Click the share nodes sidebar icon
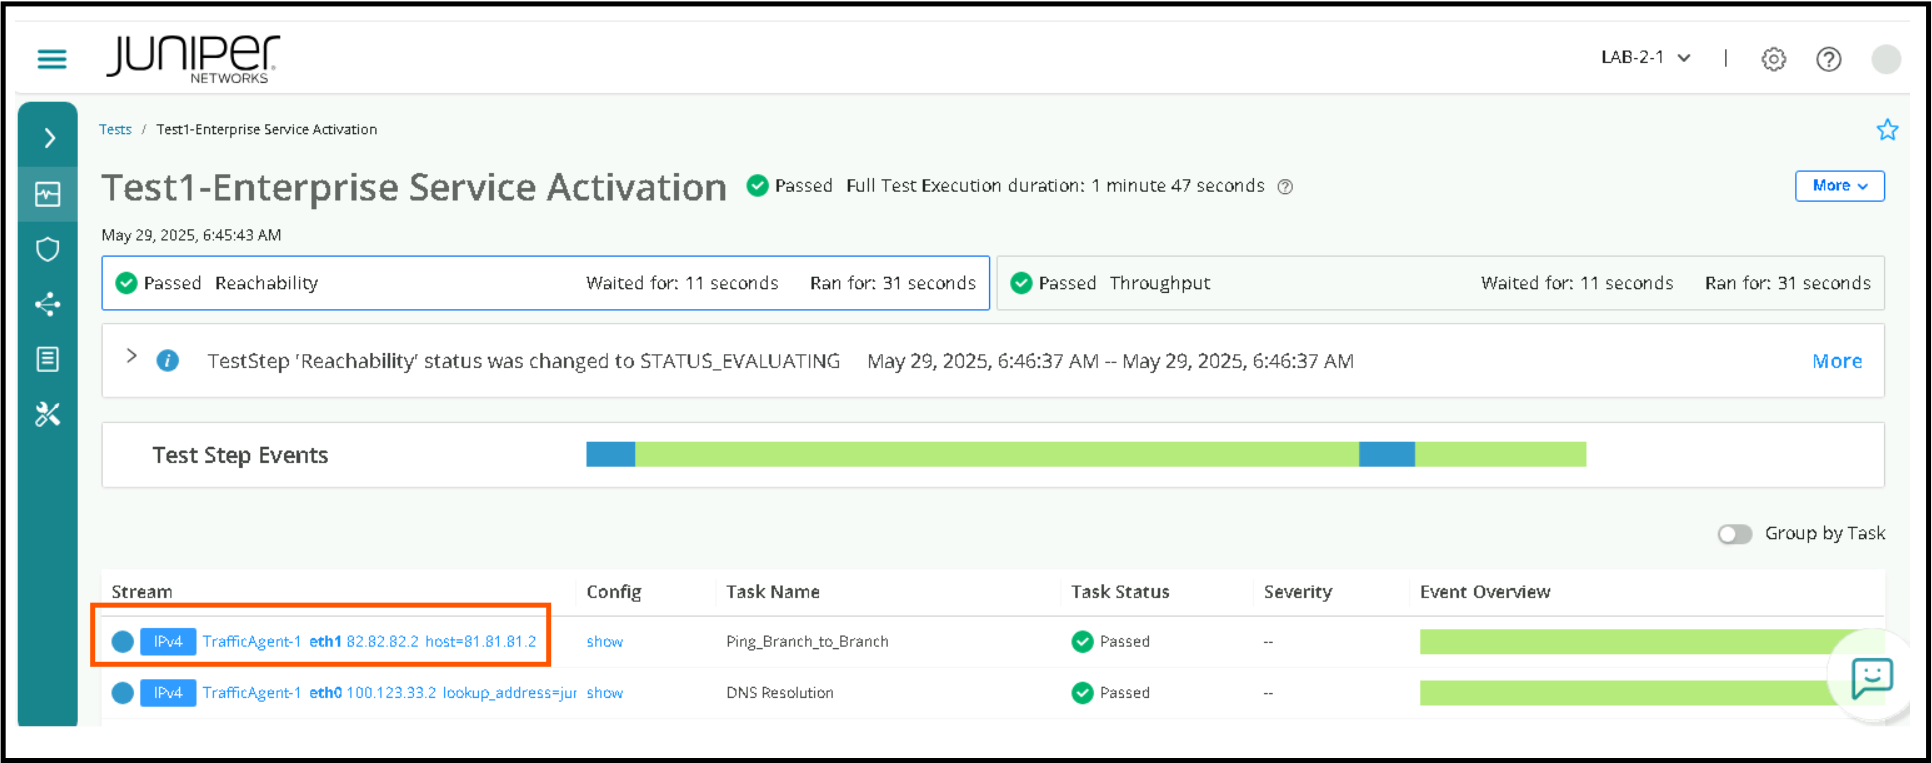 pos(48,304)
